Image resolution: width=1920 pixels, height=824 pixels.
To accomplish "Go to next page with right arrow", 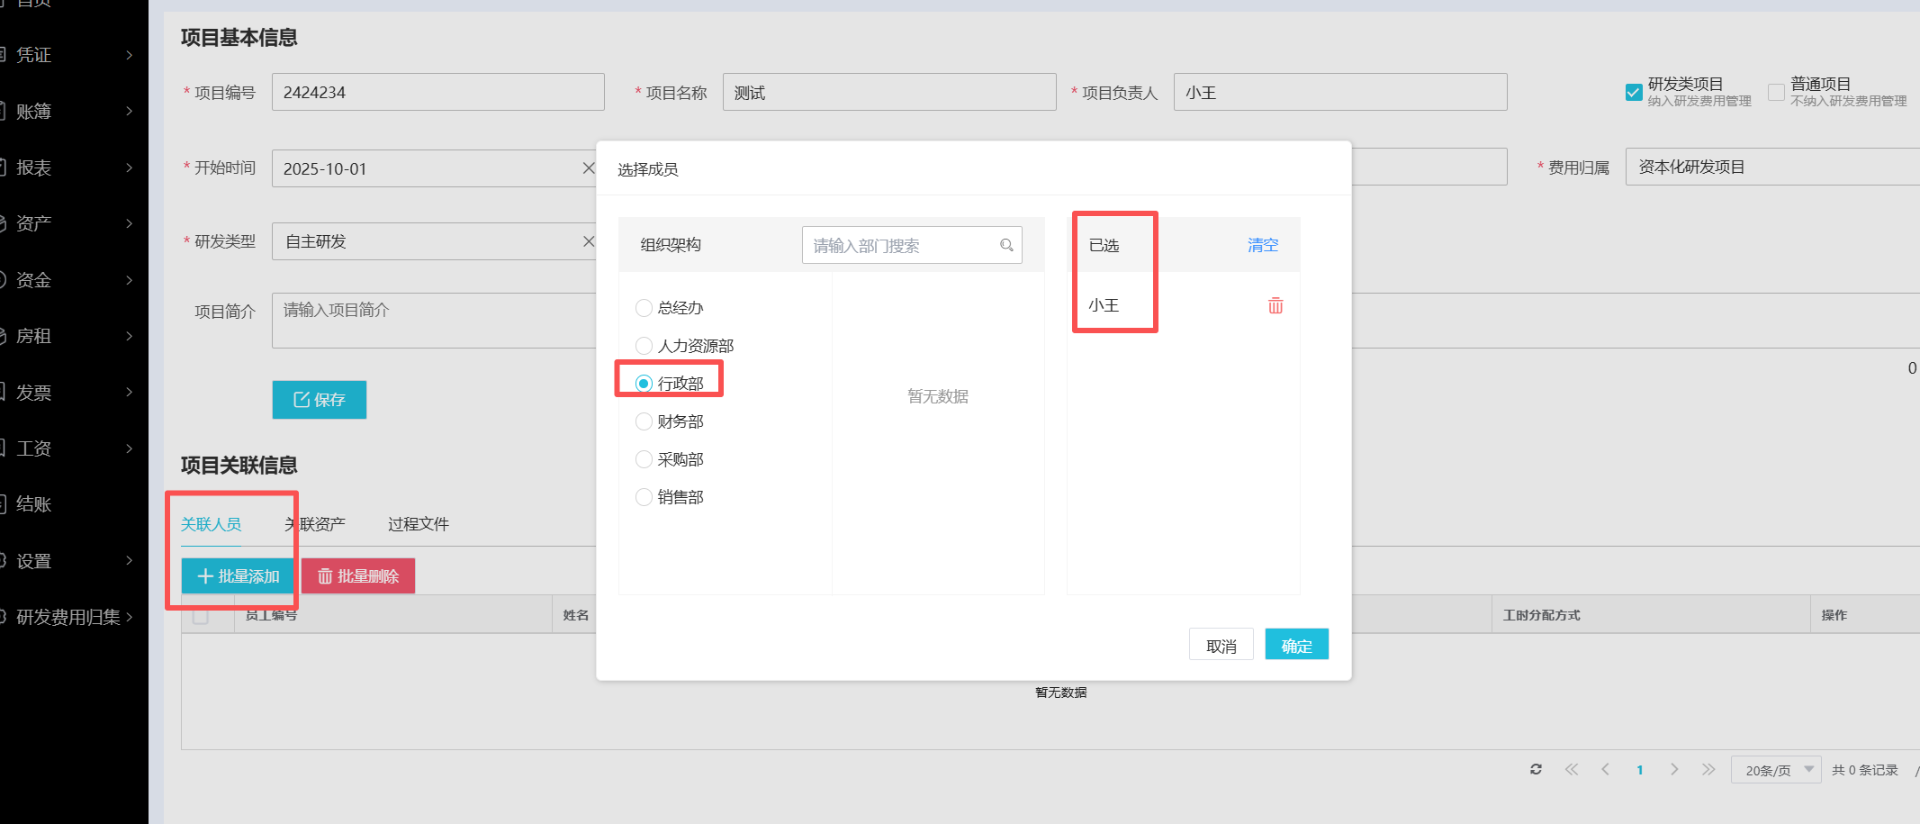I will tap(1674, 769).
